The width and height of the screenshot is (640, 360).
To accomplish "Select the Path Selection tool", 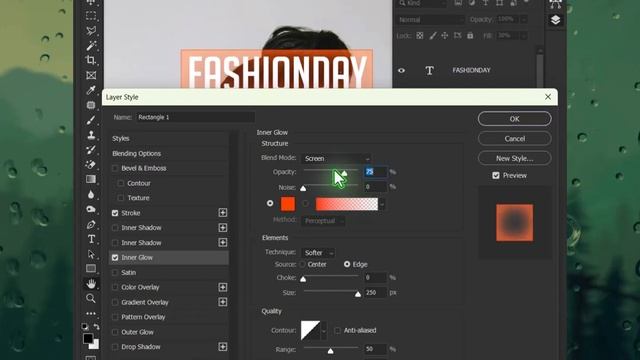I will click(91, 254).
